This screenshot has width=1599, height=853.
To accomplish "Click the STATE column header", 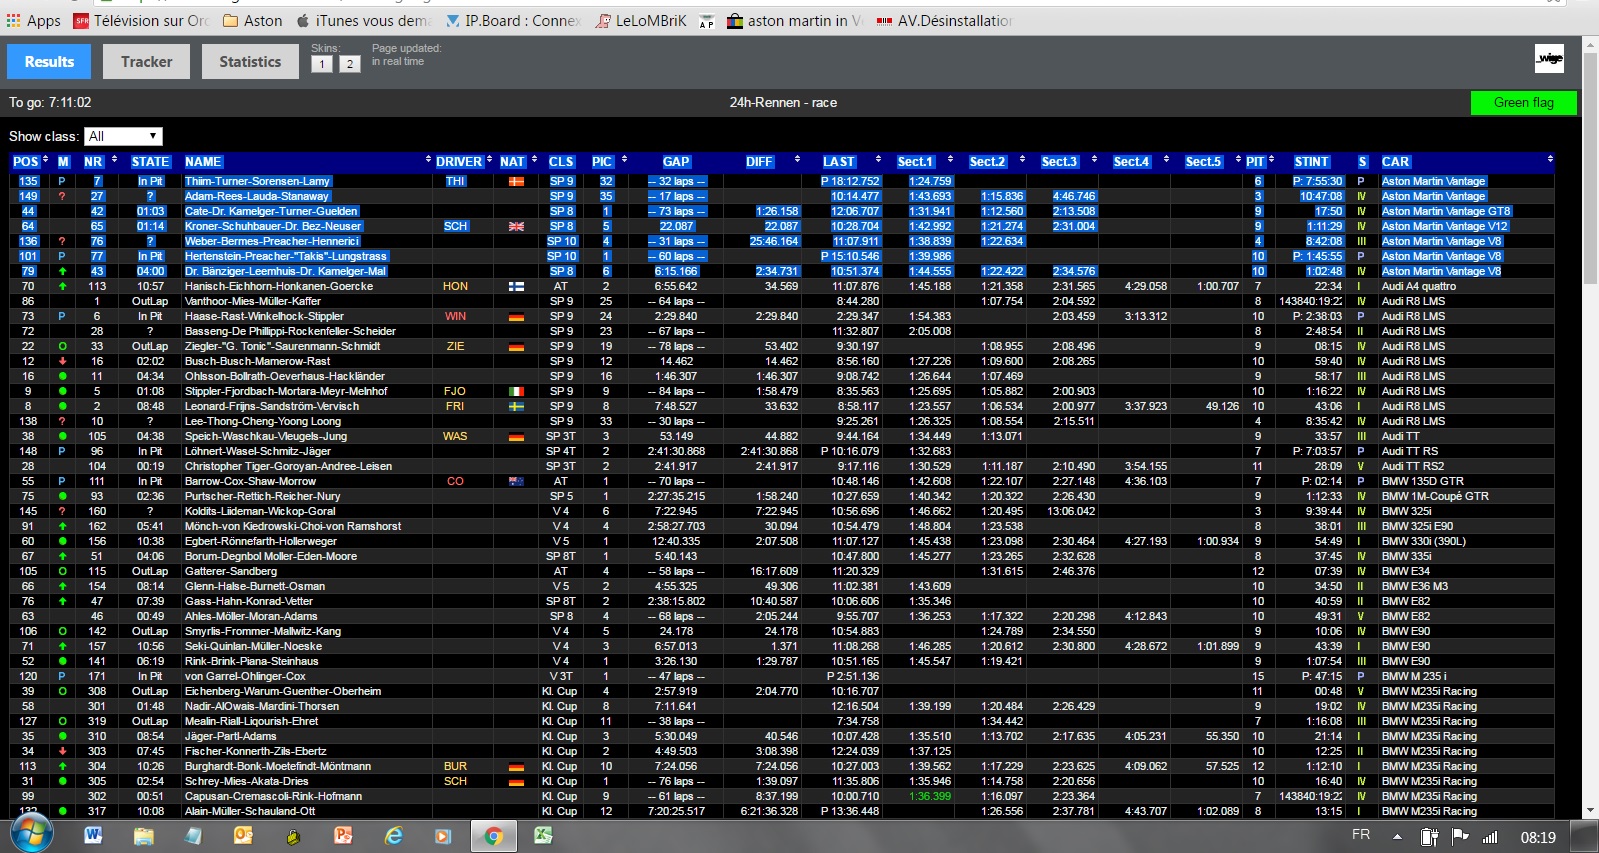I will point(150,161).
